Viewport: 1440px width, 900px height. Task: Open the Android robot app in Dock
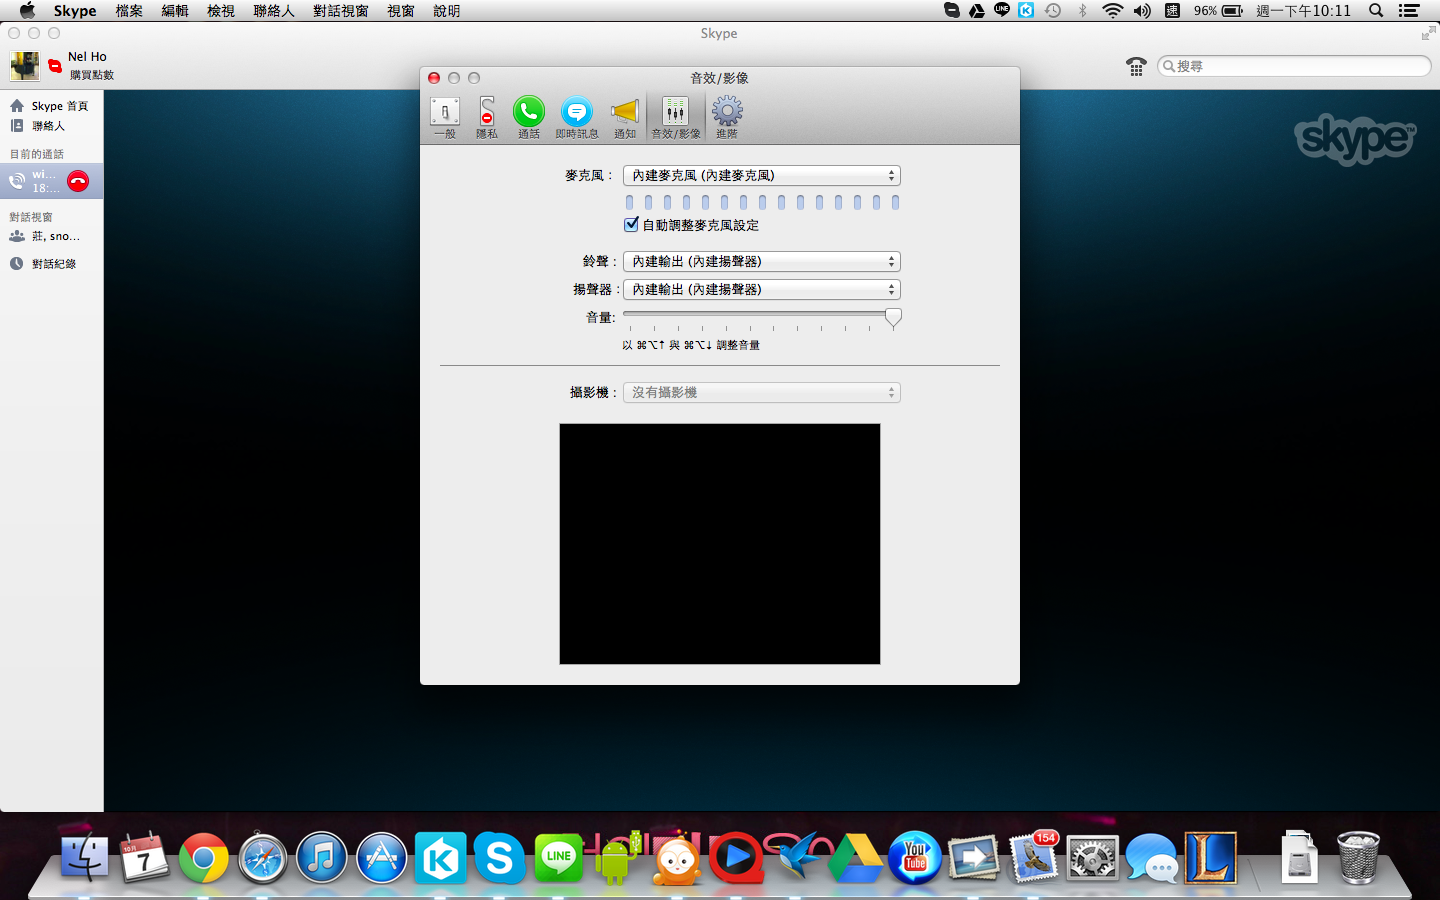click(x=618, y=857)
